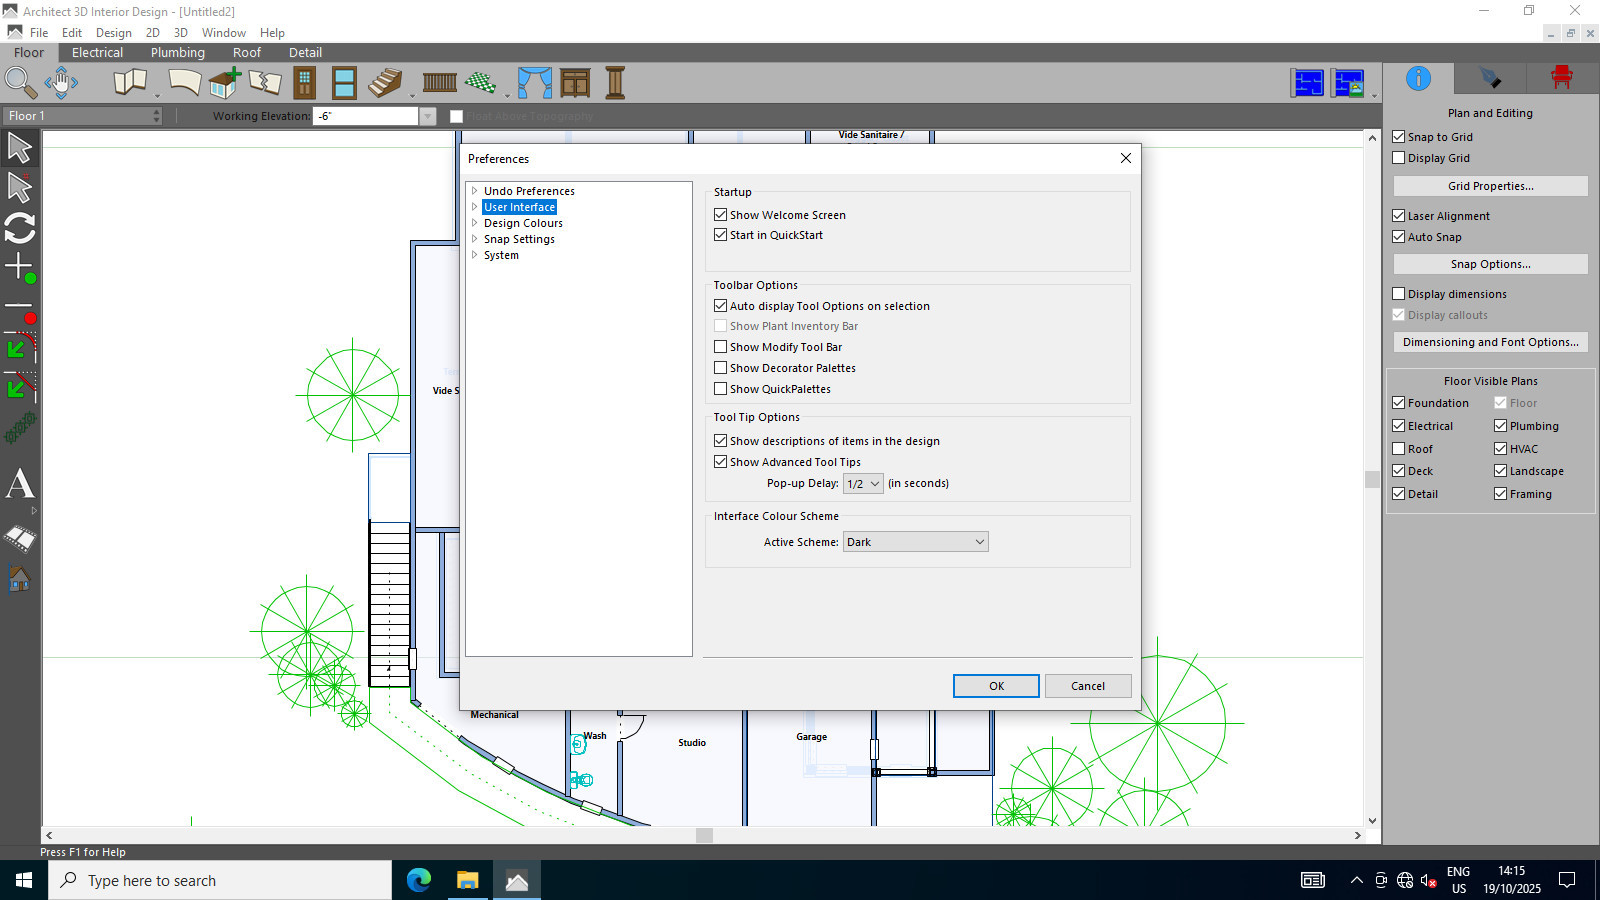The height and width of the screenshot is (900, 1600).
Task: Open the Active Scheme dropdown
Action: click(x=915, y=542)
